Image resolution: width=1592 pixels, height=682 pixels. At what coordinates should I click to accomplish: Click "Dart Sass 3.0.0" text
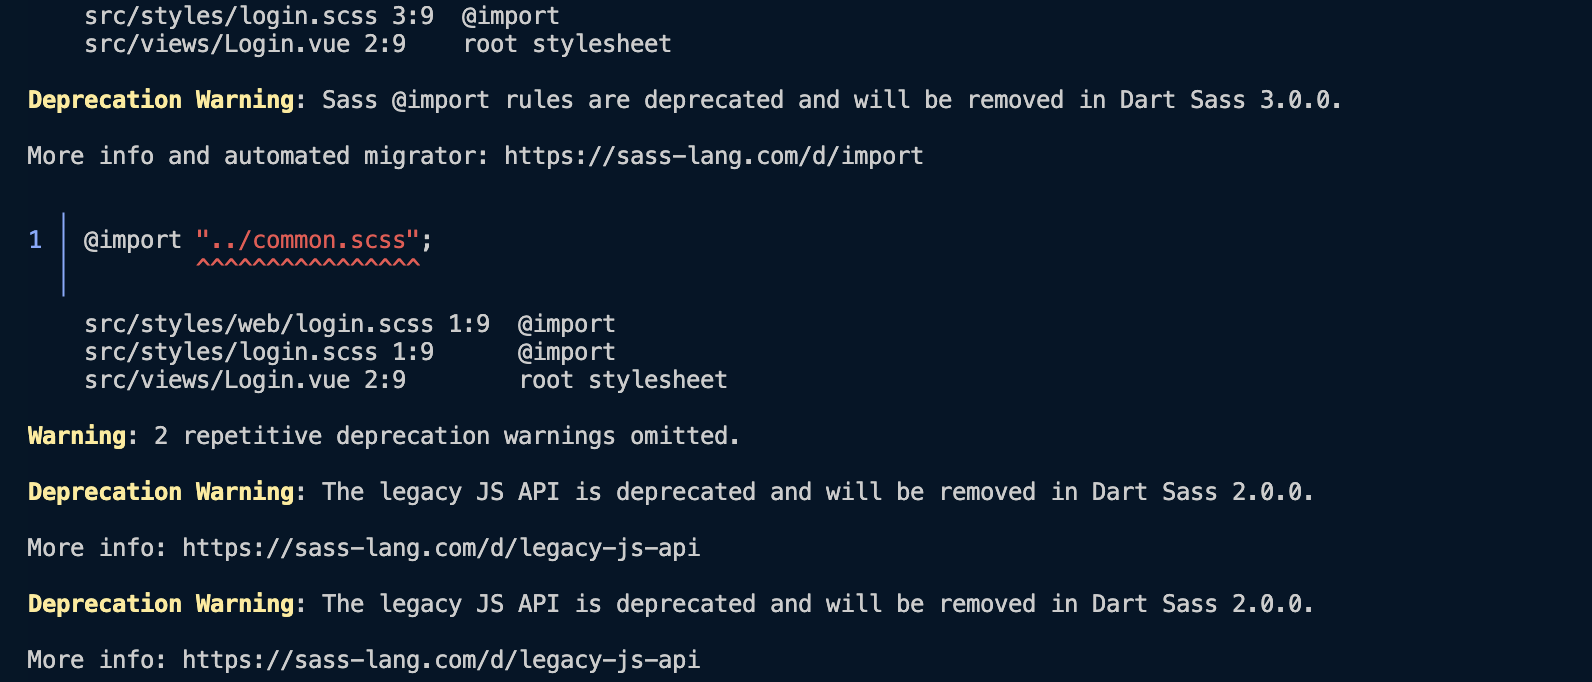1225,100
